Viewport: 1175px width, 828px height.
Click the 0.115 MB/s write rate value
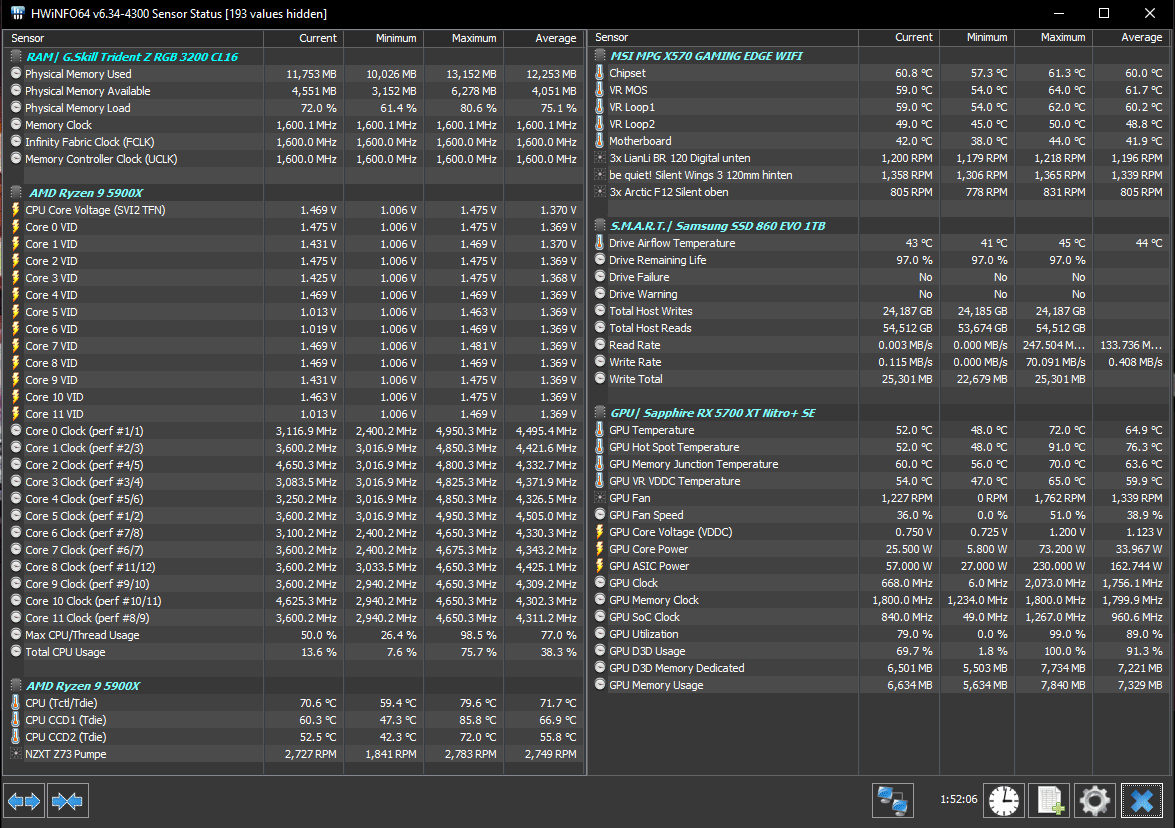click(x=905, y=363)
